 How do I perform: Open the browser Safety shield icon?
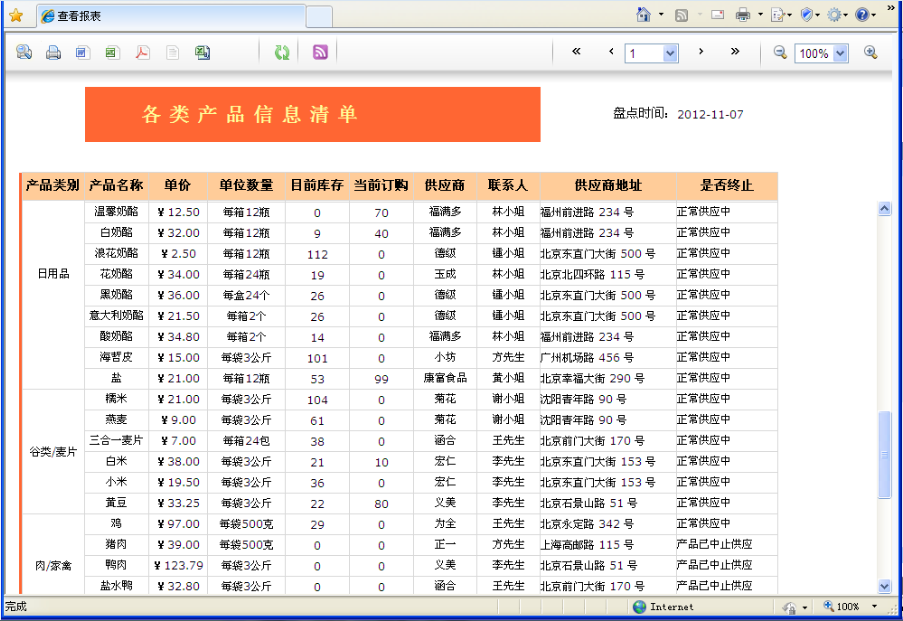[807, 15]
